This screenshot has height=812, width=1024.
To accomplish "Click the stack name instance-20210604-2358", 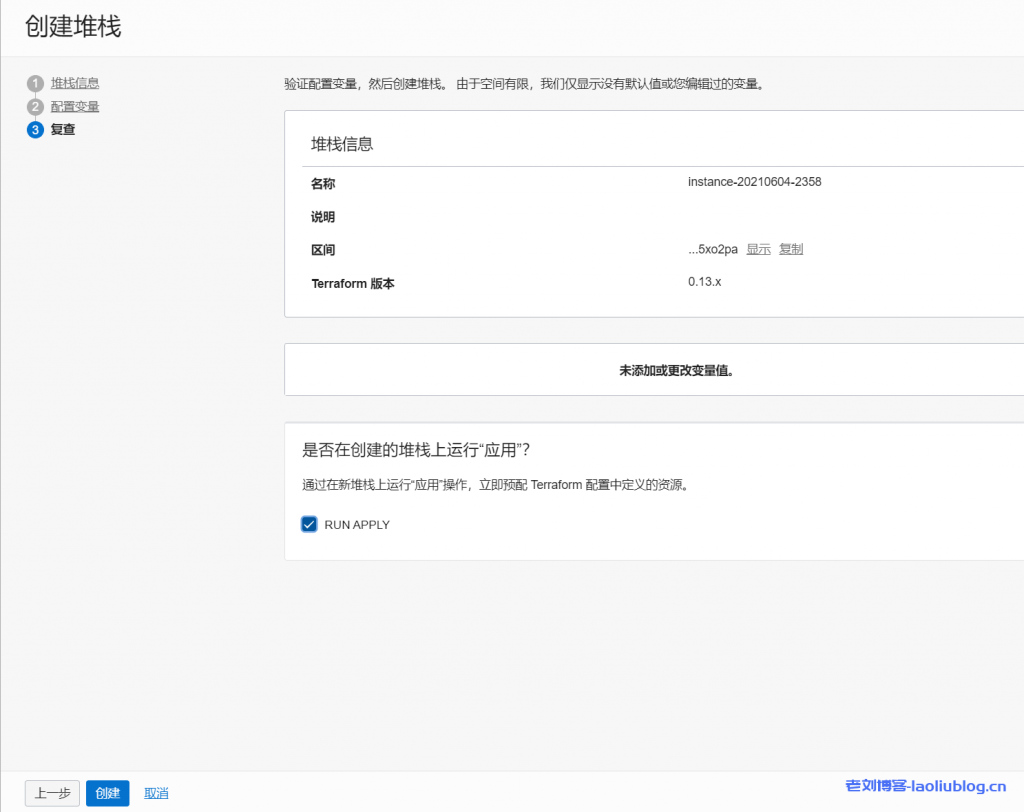I will coord(754,182).
